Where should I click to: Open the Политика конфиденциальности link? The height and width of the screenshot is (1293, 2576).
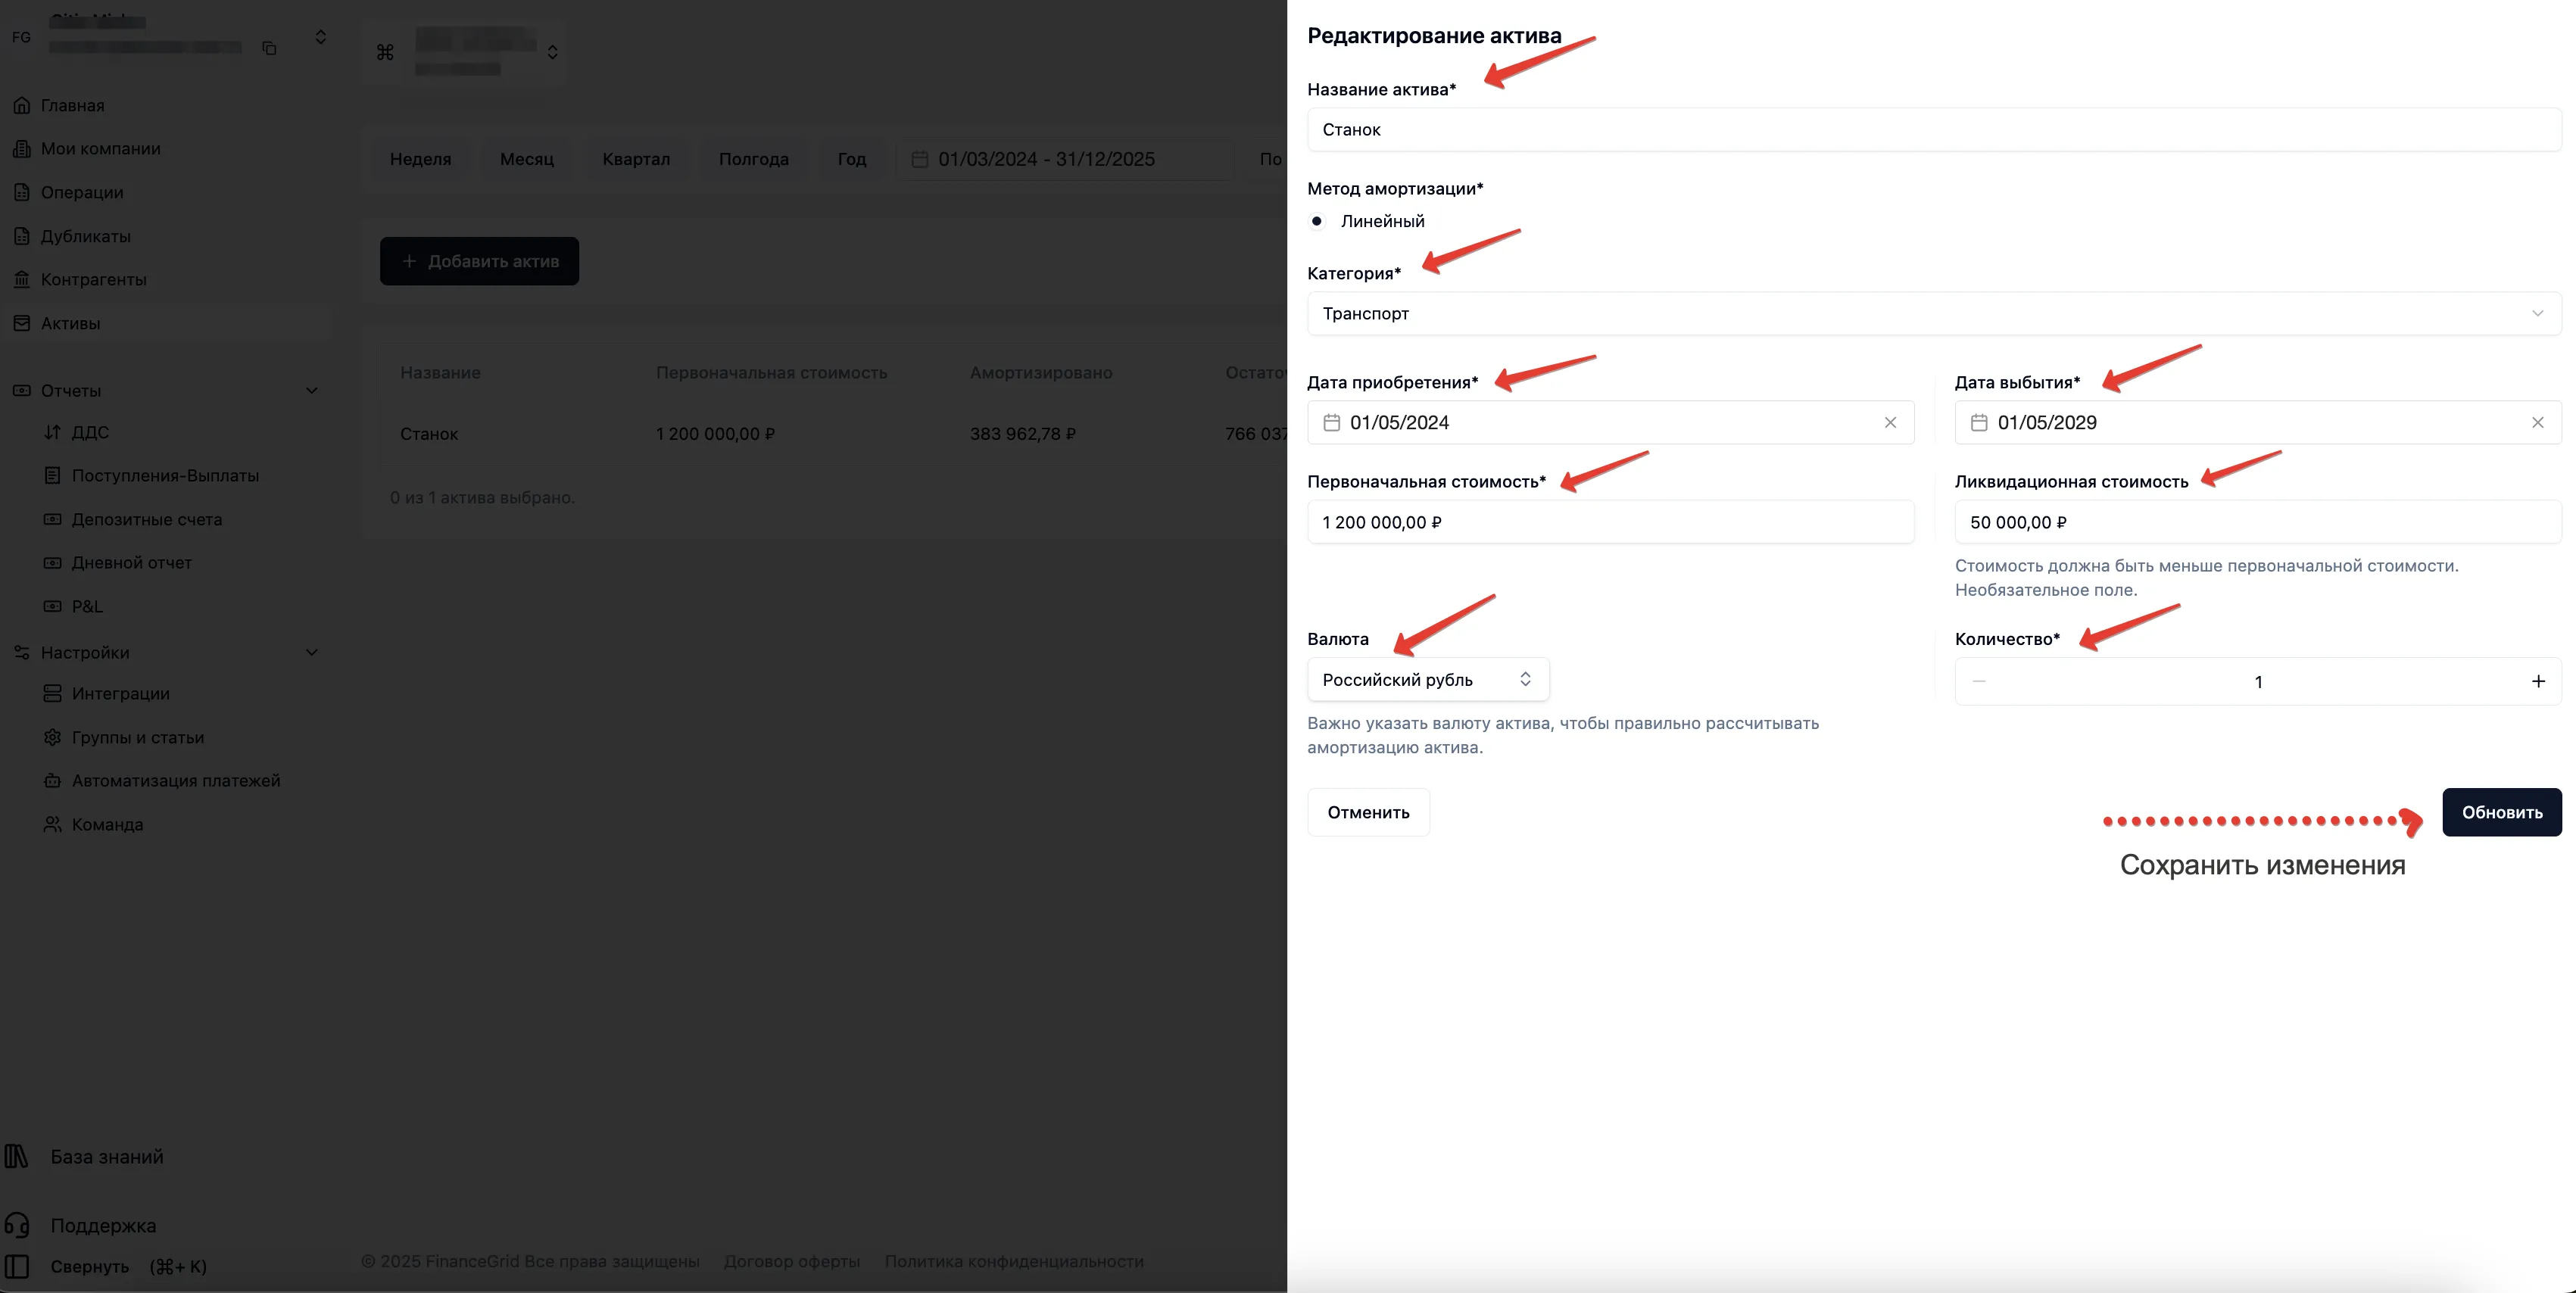1014,1261
